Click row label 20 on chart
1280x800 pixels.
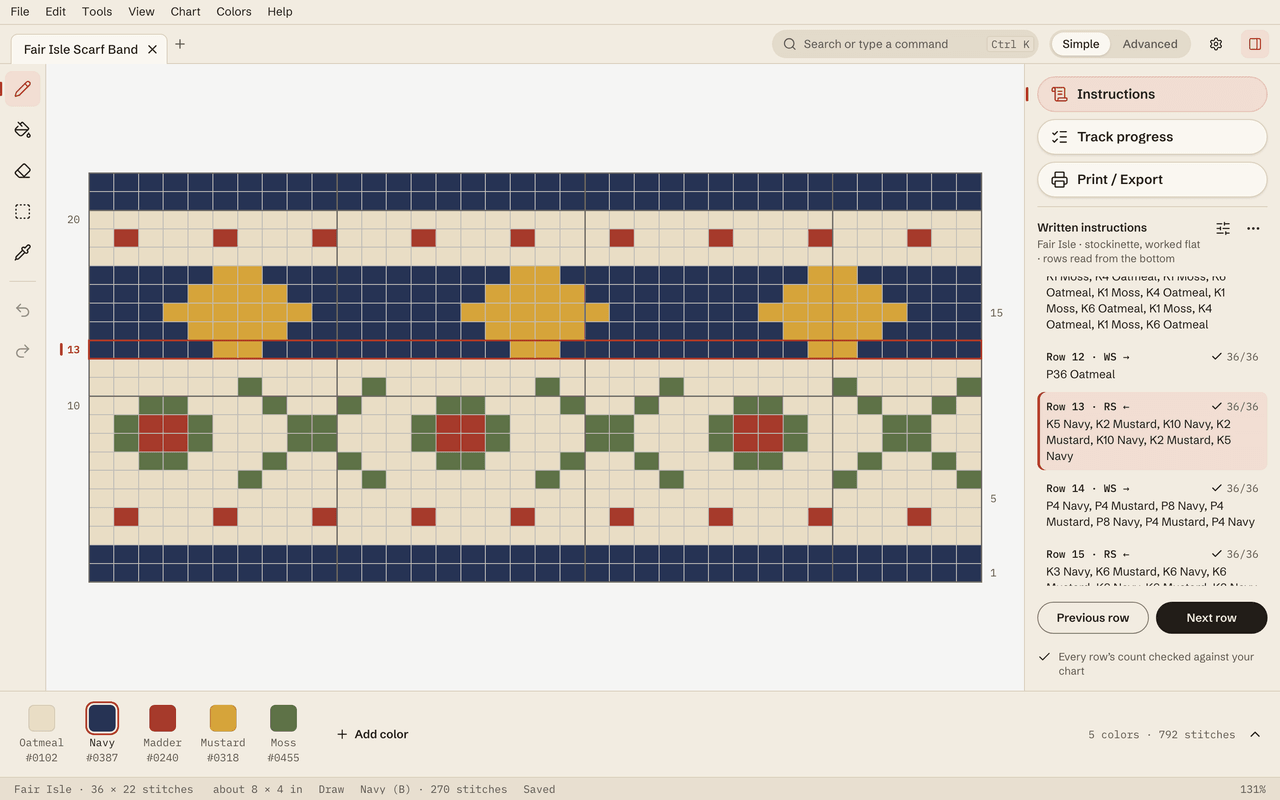click(73, 220)
